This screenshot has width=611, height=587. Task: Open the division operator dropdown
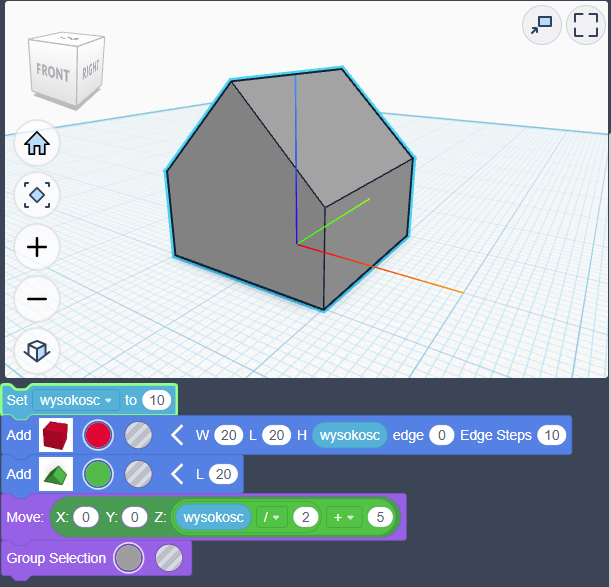click(272, 517)
